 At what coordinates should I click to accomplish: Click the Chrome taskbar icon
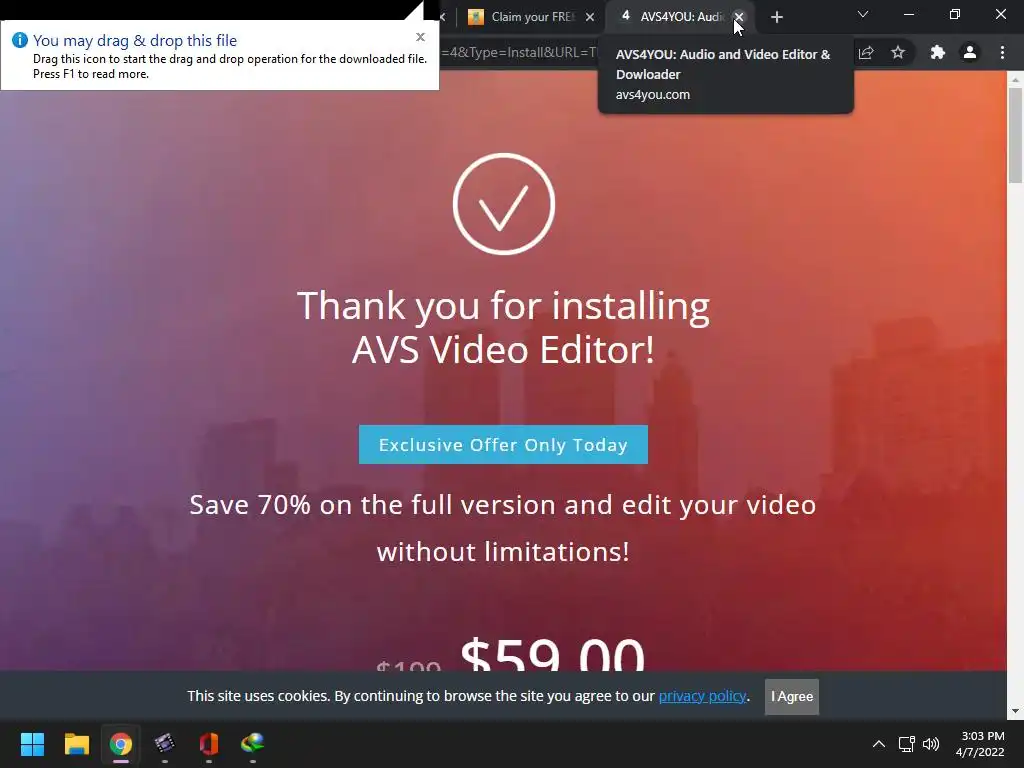click(x=121, y=744)
